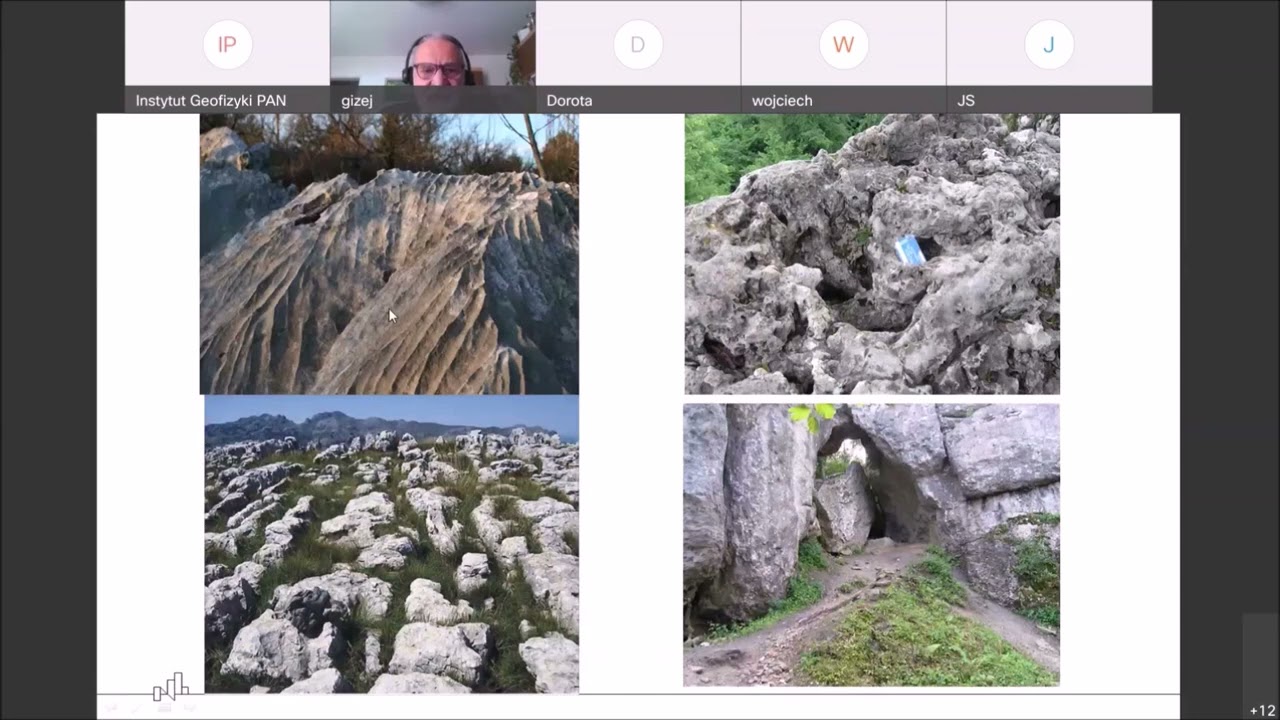Click the photo of pitted rock with blue card
Image resolution: width=1280 pixels, height=720 pixels.
tap(872, 254)
